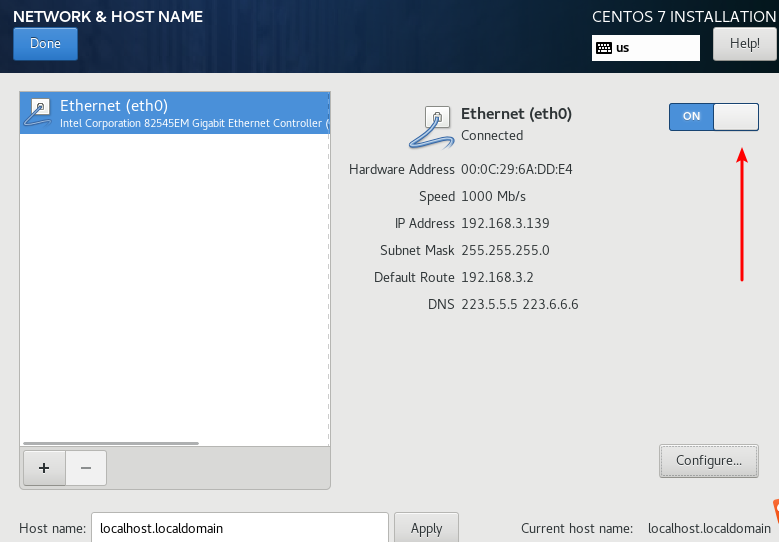Click the blue Done button
The image size is (779, 542).
click(45, 44)
